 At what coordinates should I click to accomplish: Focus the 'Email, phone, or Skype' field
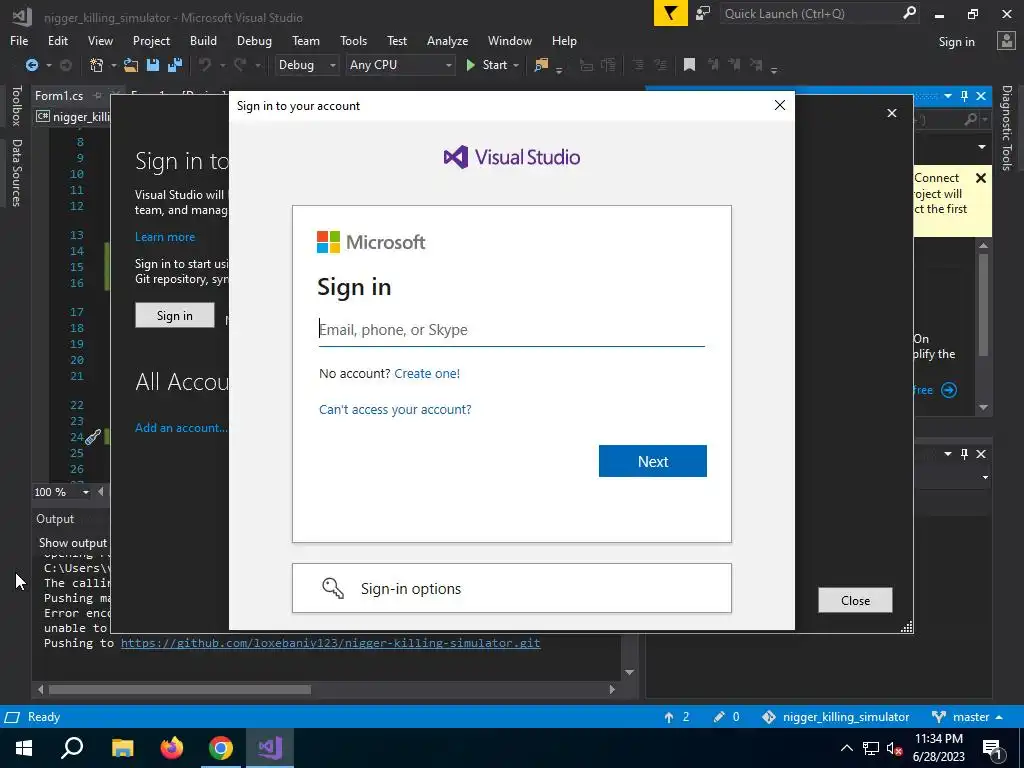[x=511, y=330]
